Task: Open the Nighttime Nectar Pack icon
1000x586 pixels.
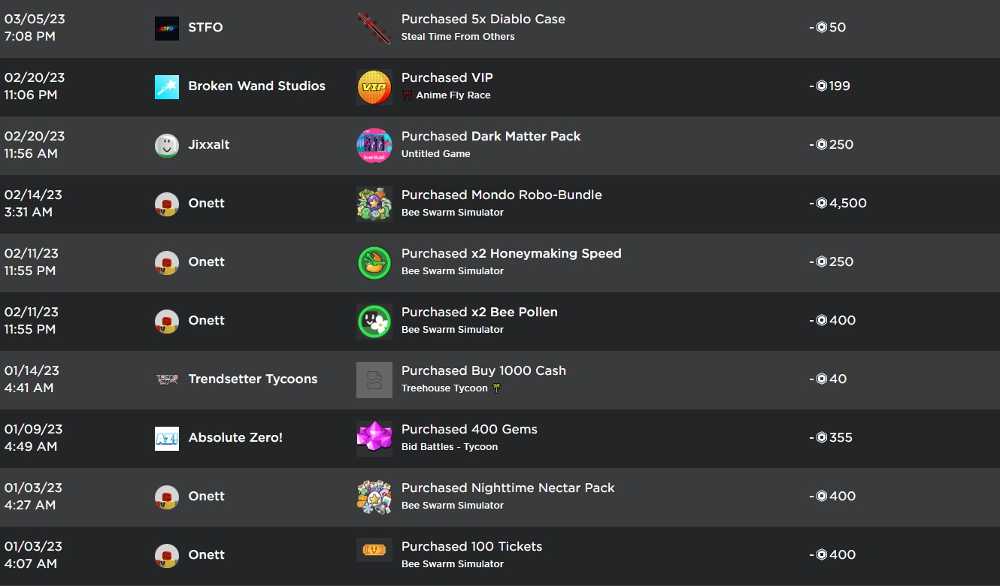Action: pyautogui.click(x=374, y=497)
